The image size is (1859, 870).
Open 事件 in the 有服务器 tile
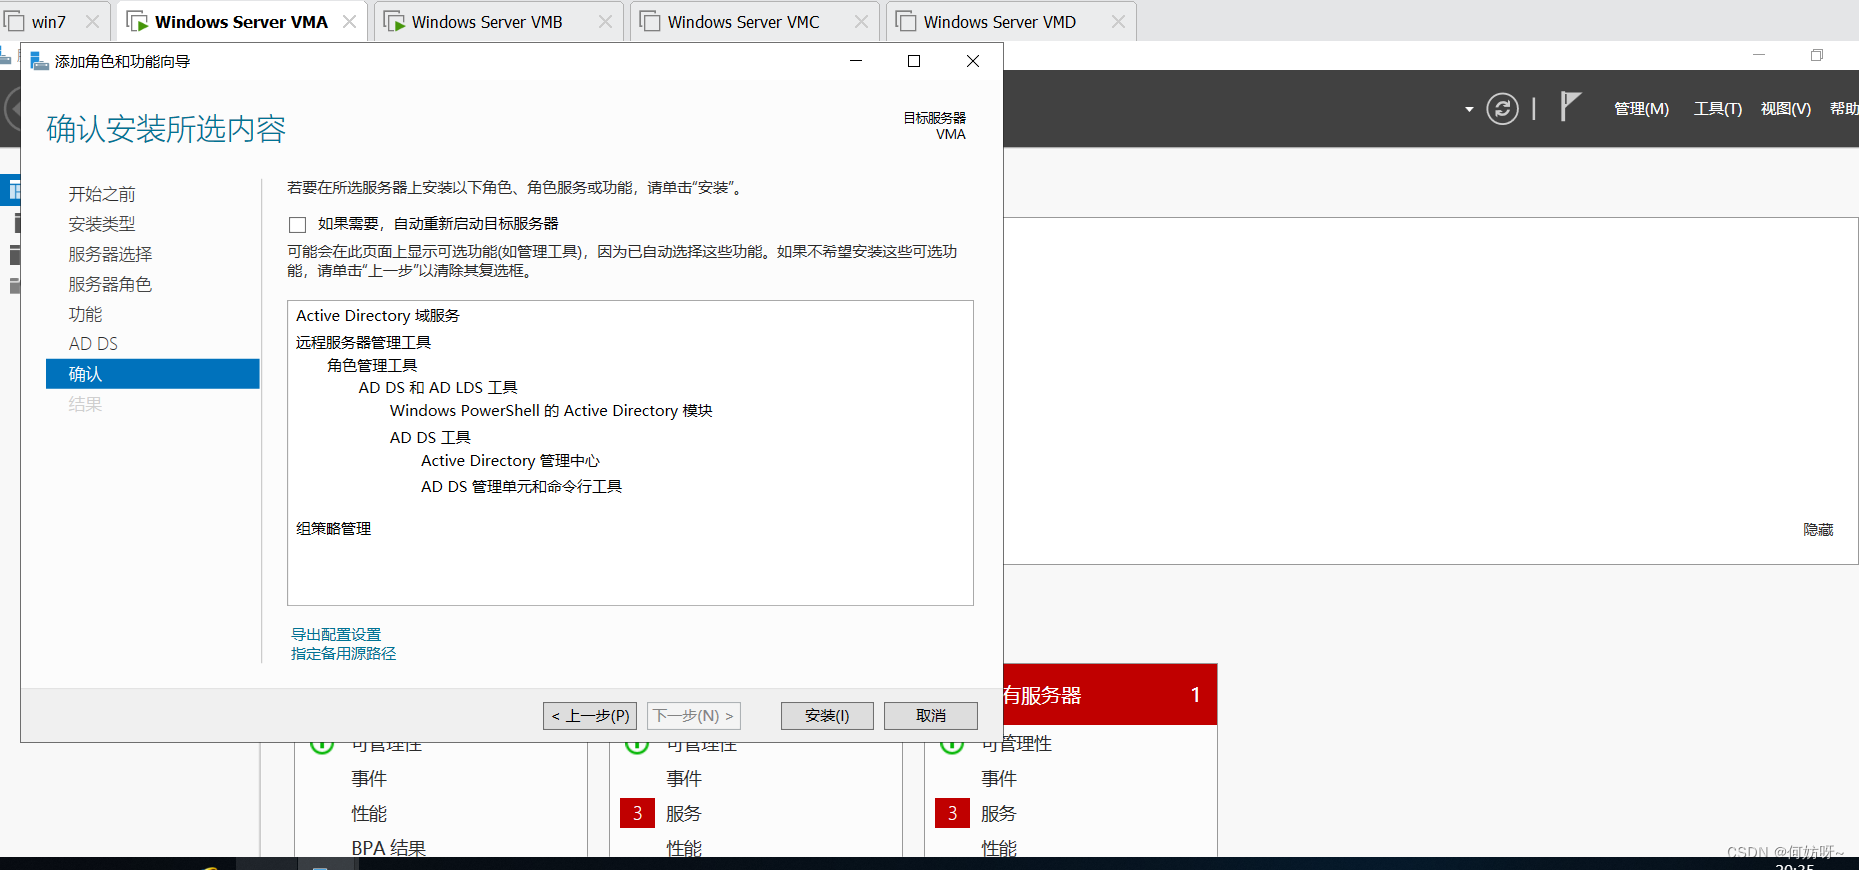pyautogui.click(x=998, y=779)
